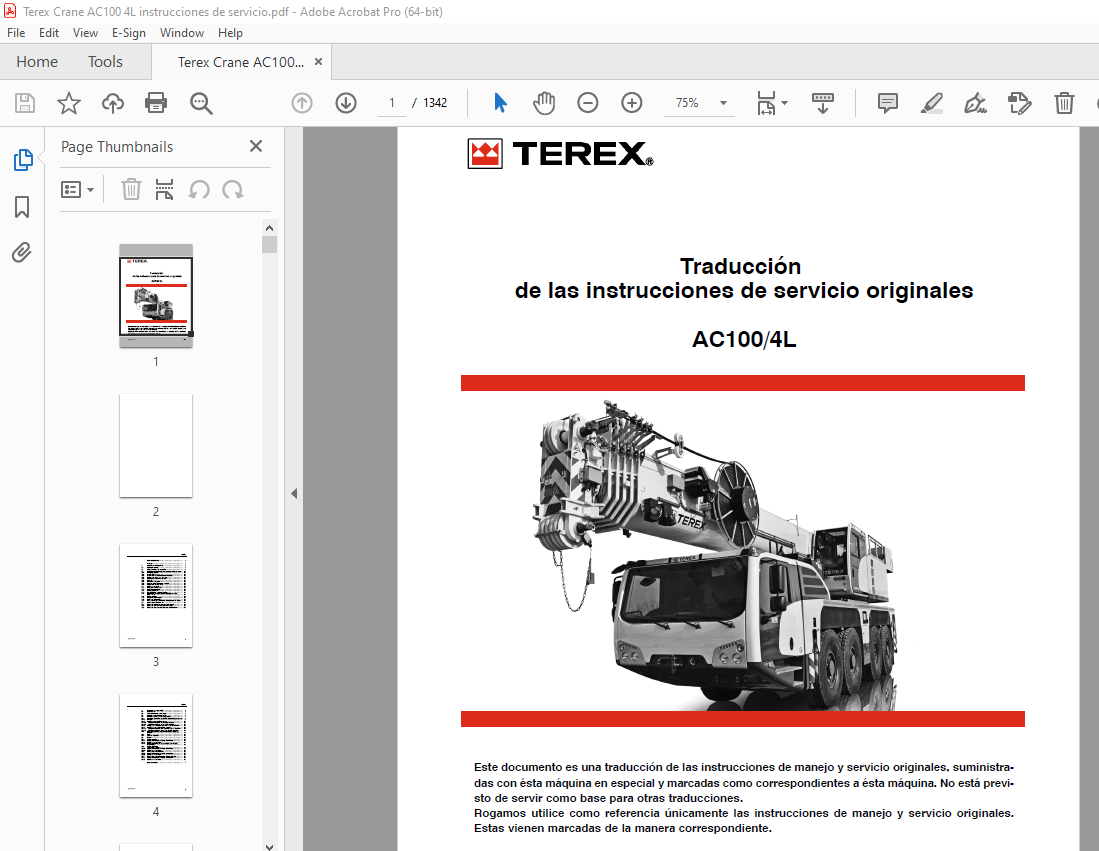Print the document with printer icon
Image resolution: width=1099 pixels, height=851 pixels.
156,103
